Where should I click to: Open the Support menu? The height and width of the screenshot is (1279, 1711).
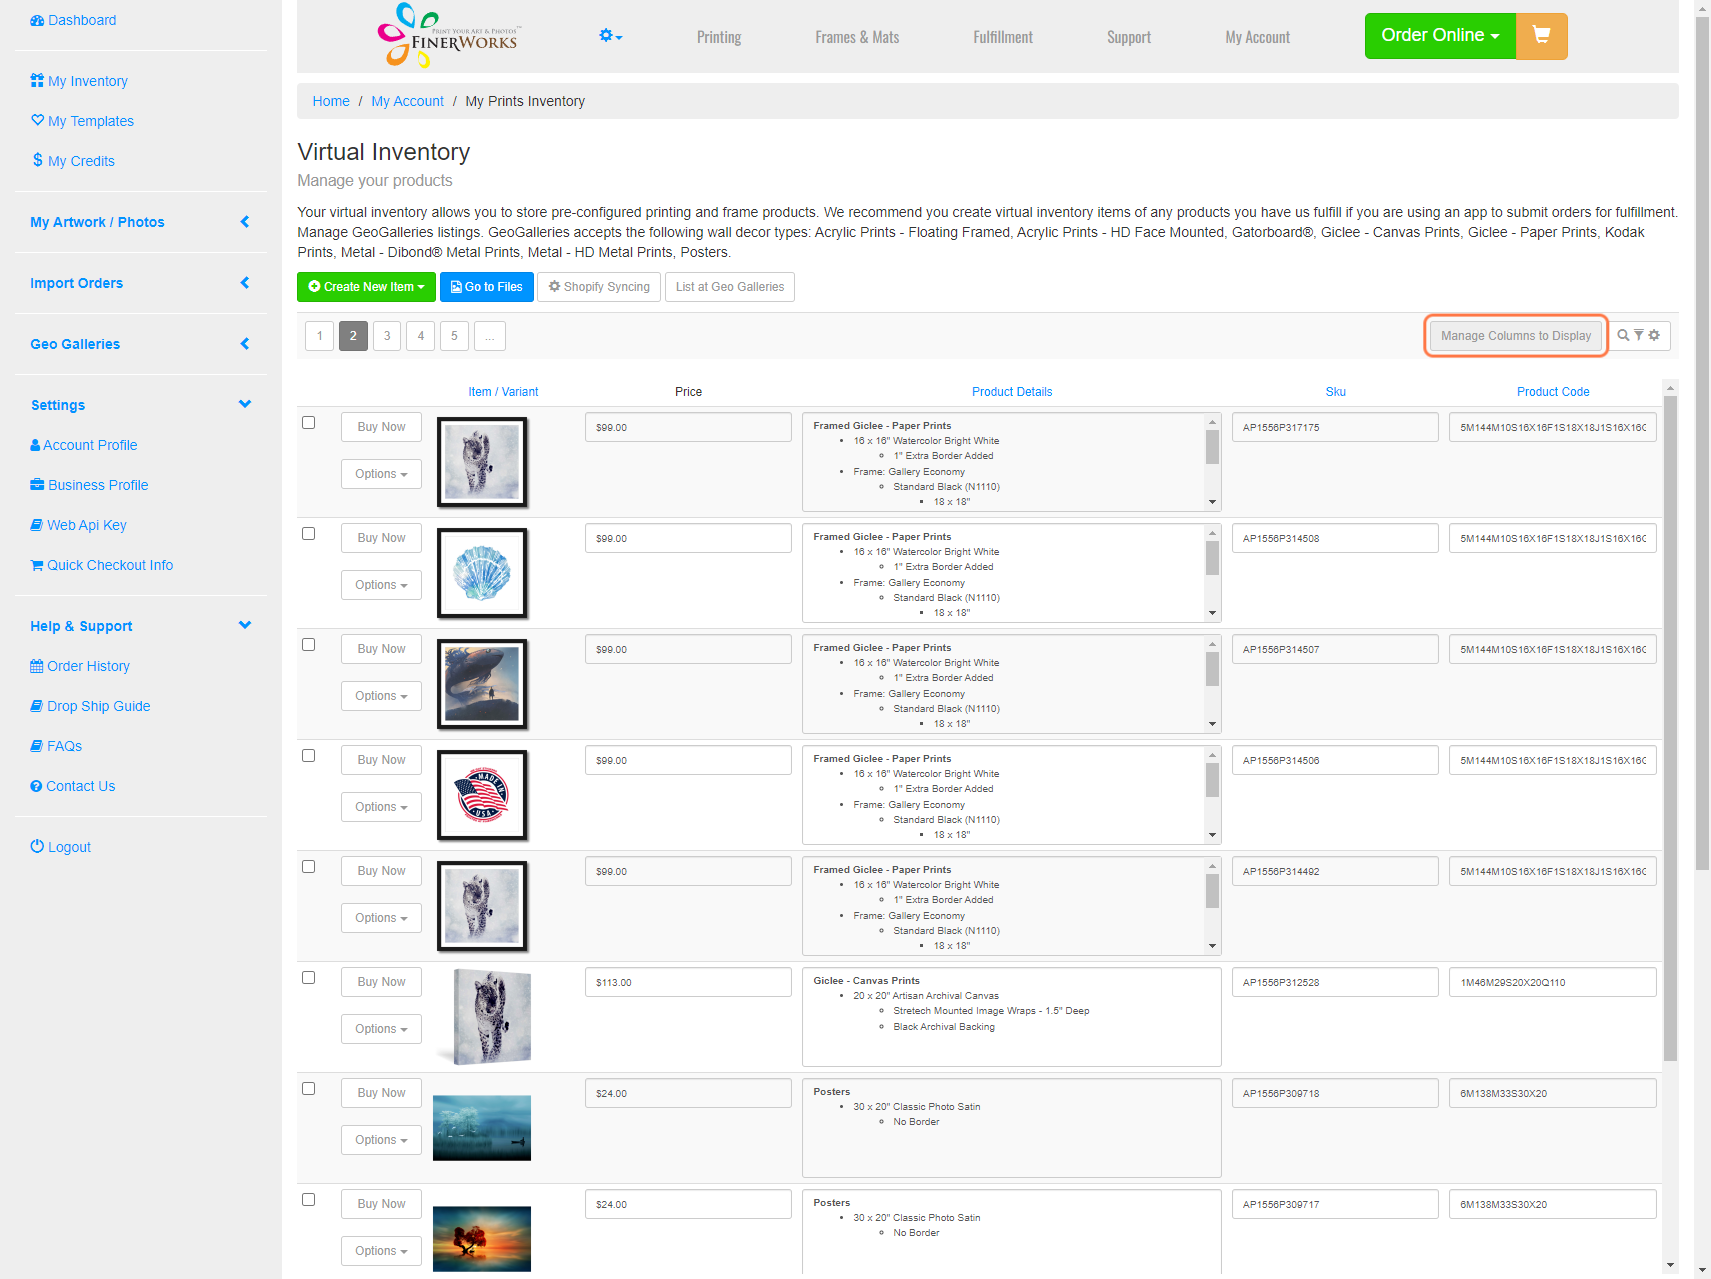click(x=1129, y=37)
